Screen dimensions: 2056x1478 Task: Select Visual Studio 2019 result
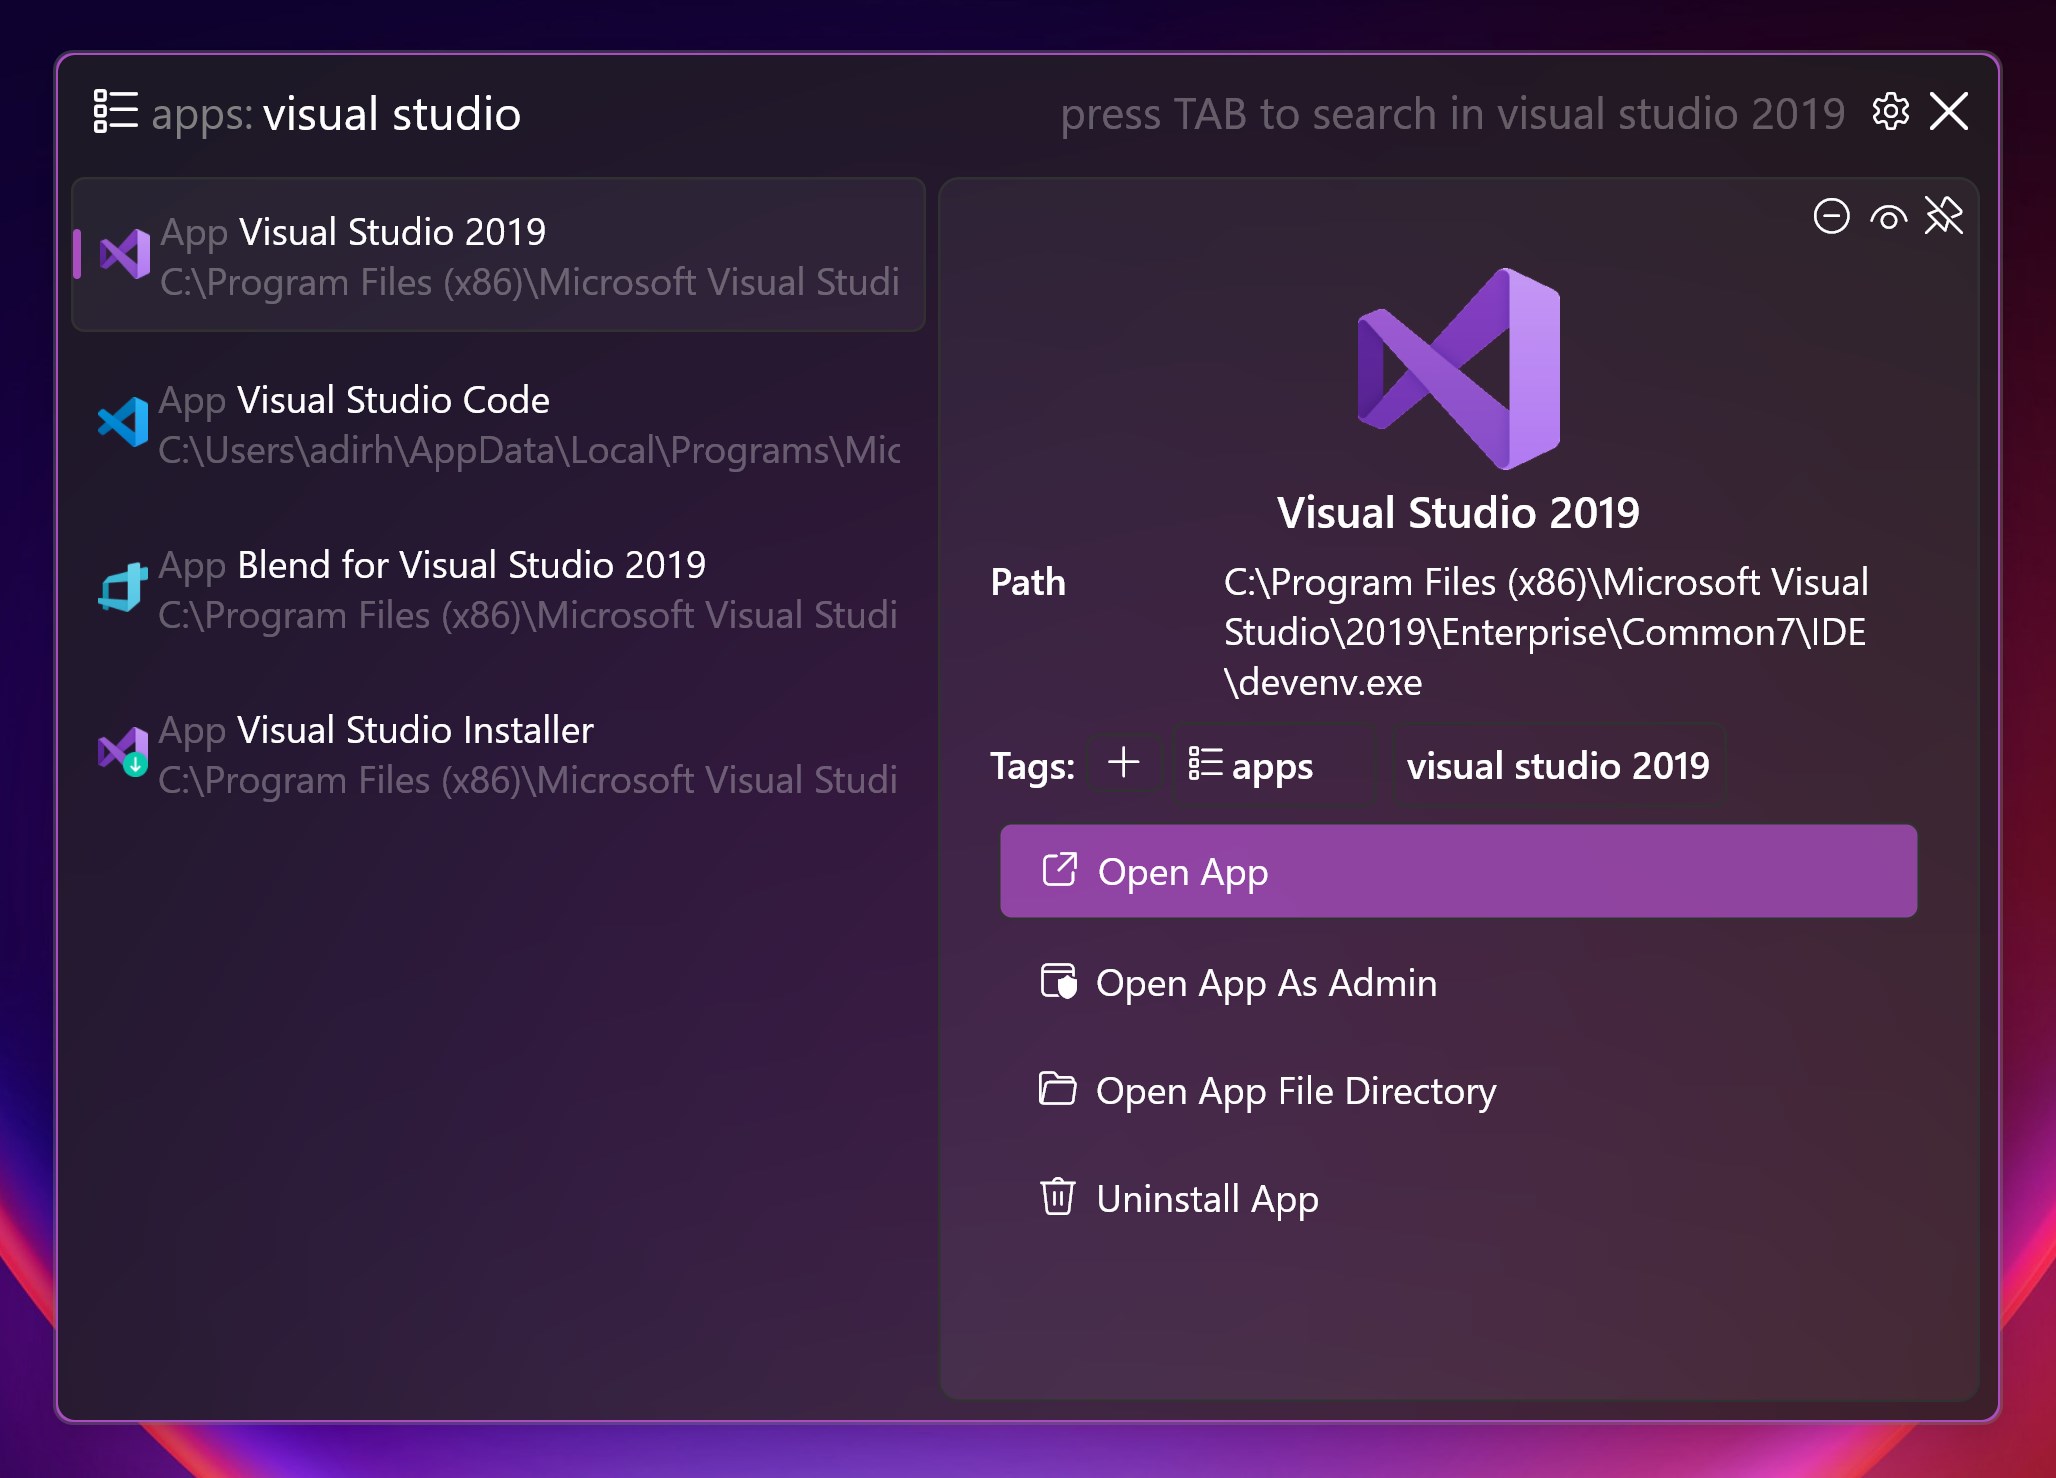pos(498,256)
